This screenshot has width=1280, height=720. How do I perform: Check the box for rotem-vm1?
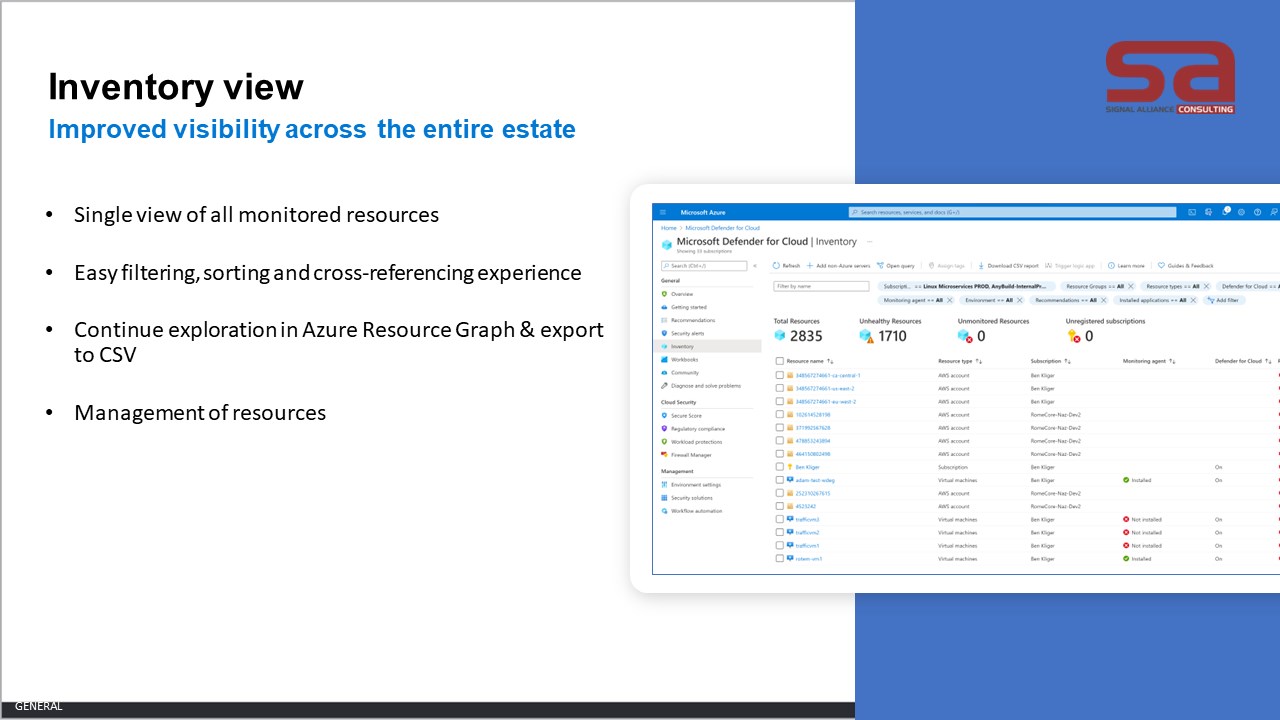(x=780, y=558)
